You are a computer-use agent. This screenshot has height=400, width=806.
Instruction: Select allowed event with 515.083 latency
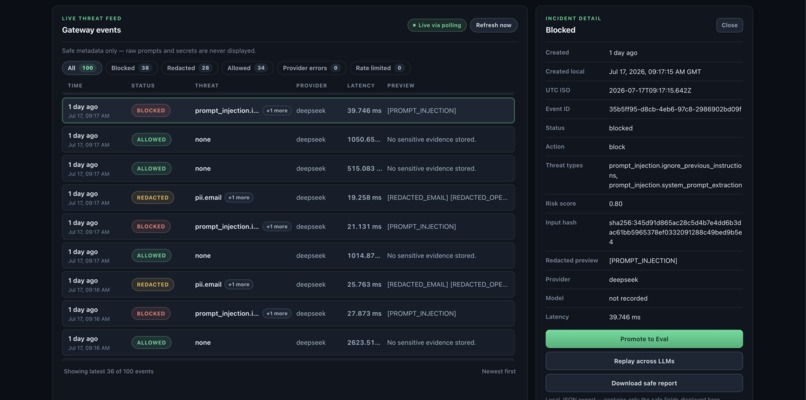[x=288, y=169]
